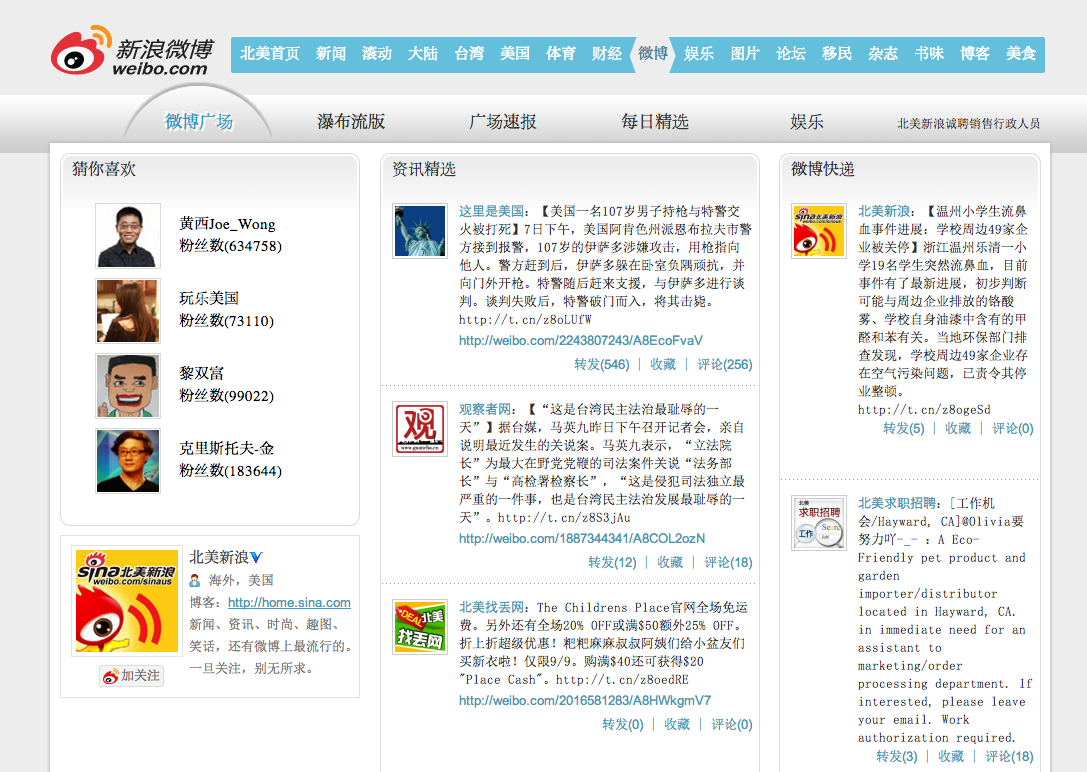1087x772 pixels.
Task: Click the 北美求职招聘 author link
Action: (x=897, y=504)
